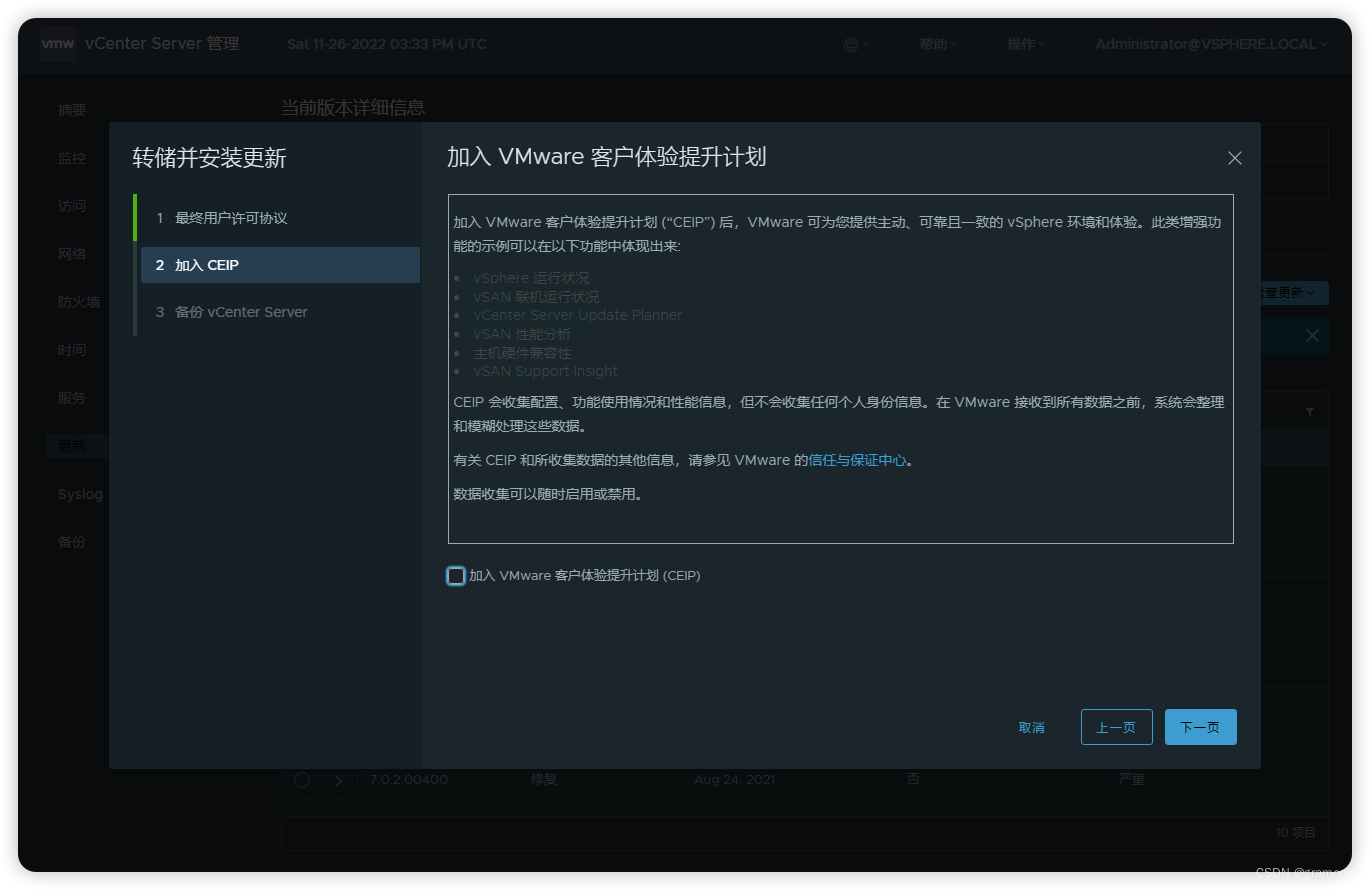Image resolution: width=1370 pixels, height=890 pixels.
Task: Select step 2 加入 CEIP
Action: pos(280,265)
